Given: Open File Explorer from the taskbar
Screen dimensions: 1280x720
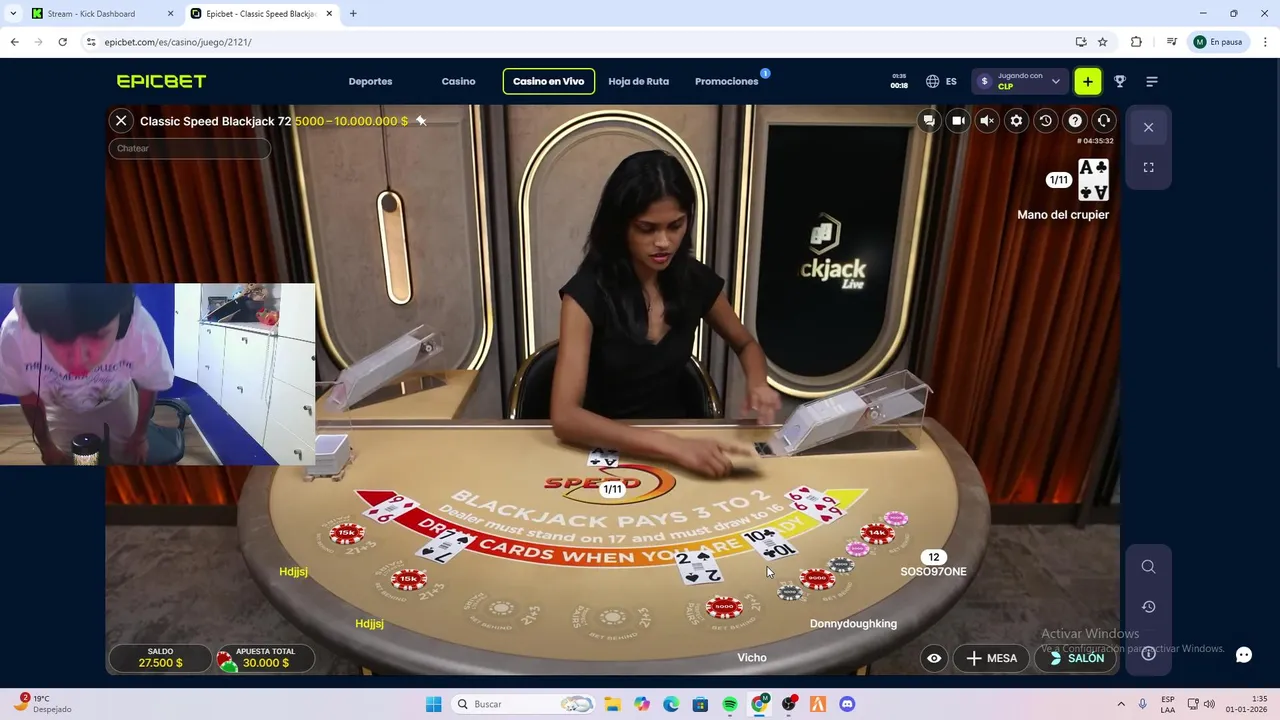Looking at the screenshot, I should coord(612,704).
